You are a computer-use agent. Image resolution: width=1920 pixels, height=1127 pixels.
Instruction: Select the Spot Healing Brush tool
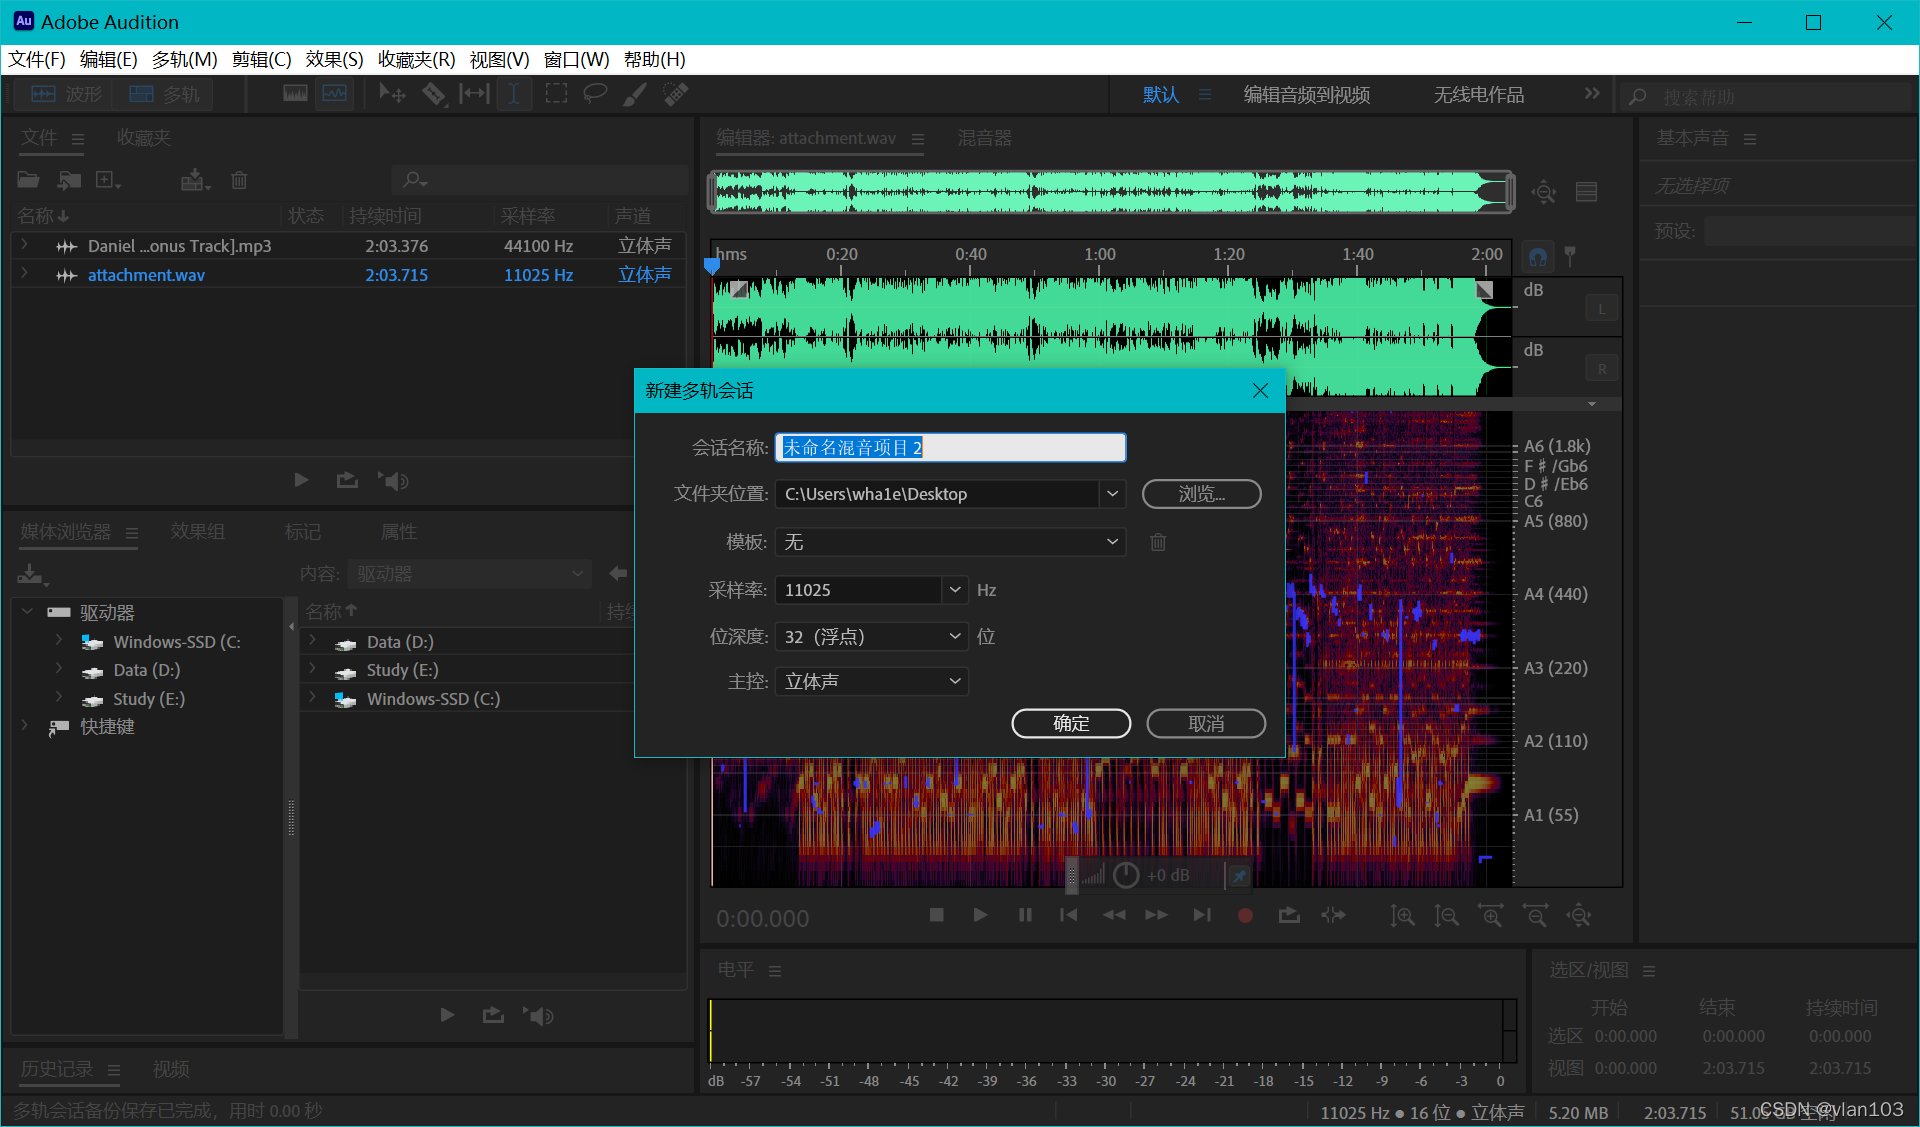click(676, 94)
